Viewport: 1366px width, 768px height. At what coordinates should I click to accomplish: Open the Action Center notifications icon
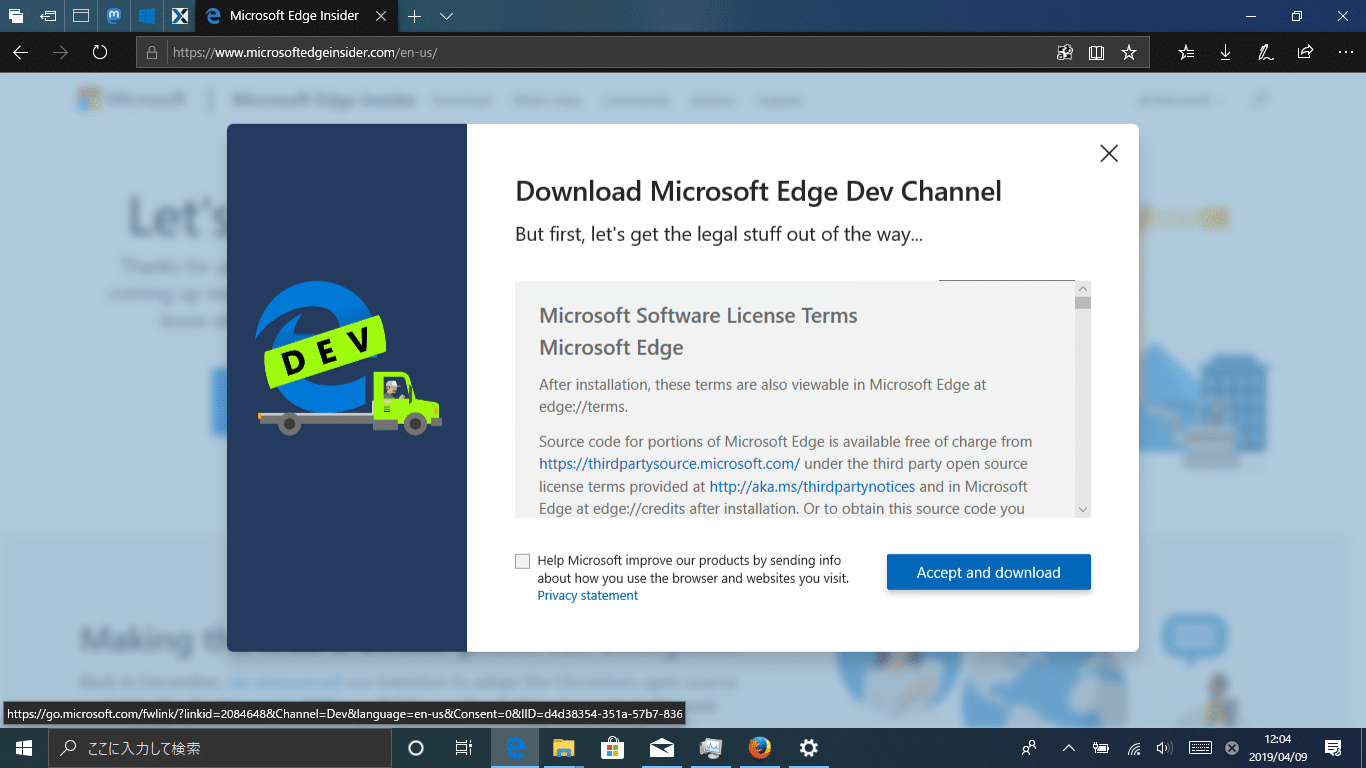(1333, 748)
